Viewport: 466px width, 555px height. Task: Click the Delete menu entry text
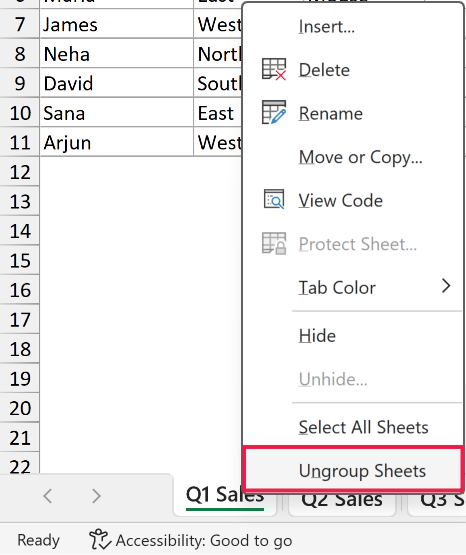pyautogui.click(x=324, y=70)
